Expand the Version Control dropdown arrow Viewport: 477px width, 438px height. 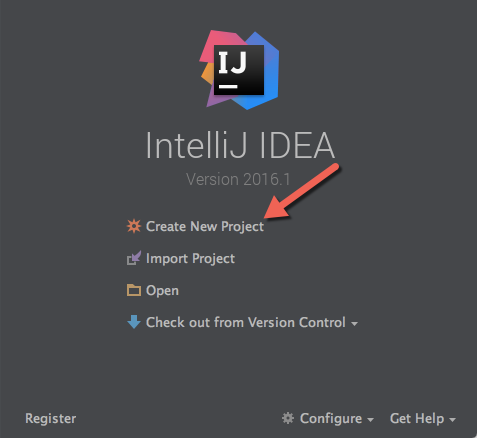(x=354, y=324)
